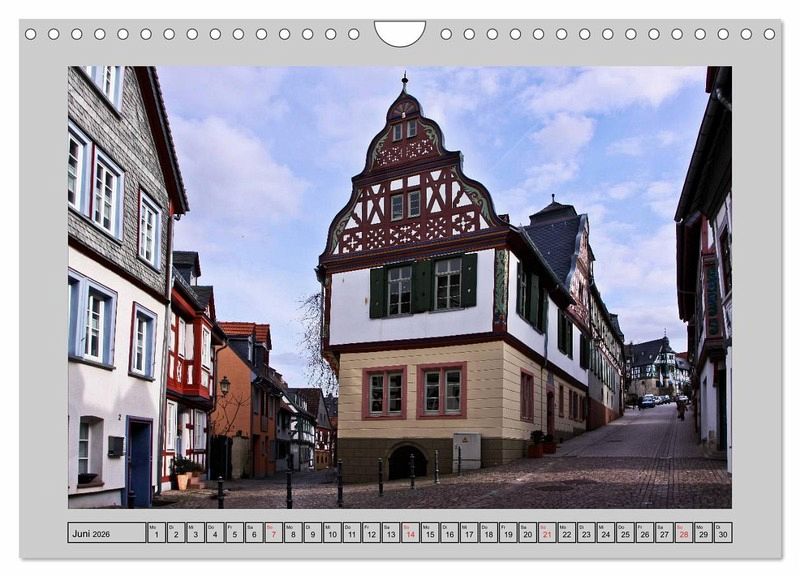
Task: Click the parked cars down the street
Action: point(649,401)
